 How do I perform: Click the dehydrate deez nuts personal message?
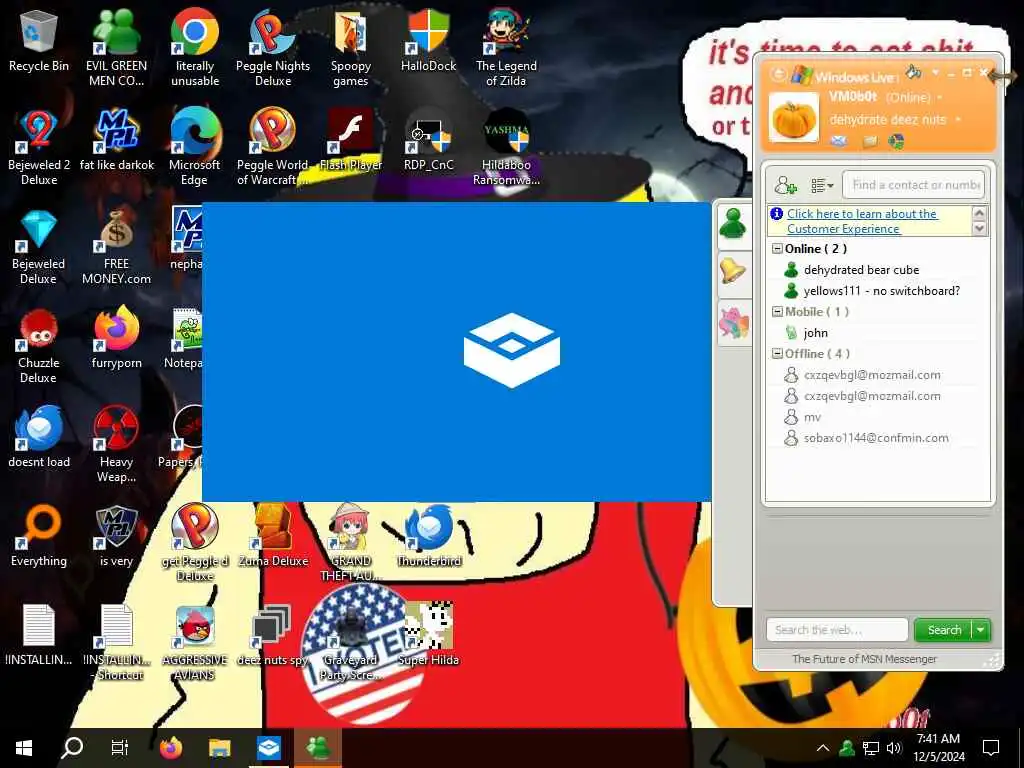tap(888, 120)
